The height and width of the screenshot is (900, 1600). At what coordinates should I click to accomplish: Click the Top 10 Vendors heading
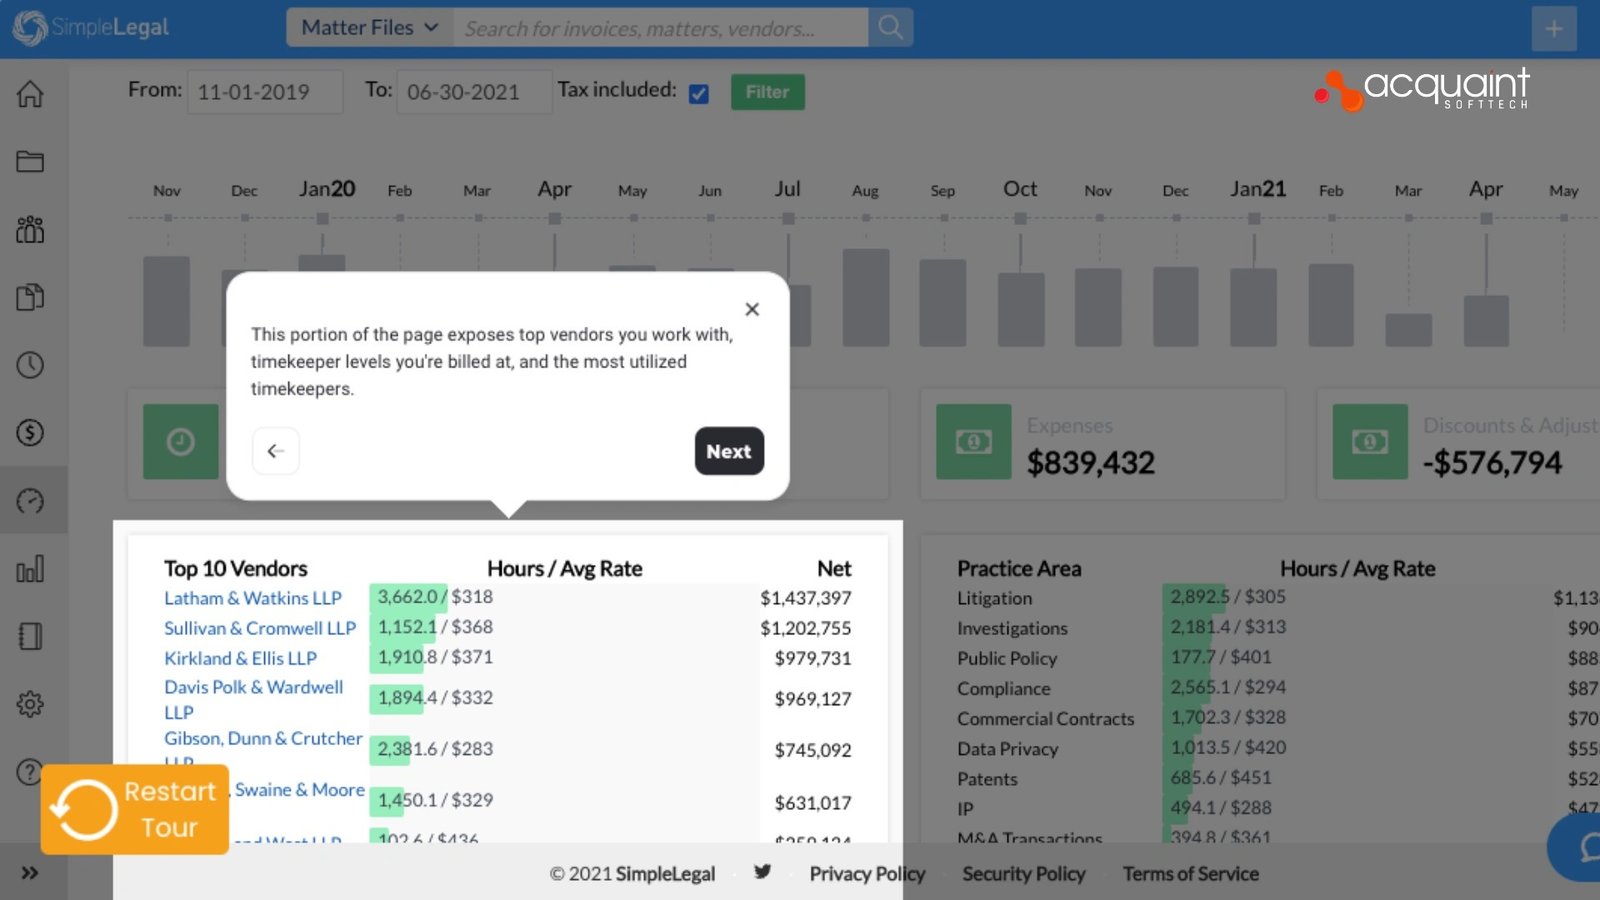tap(236, 569)
